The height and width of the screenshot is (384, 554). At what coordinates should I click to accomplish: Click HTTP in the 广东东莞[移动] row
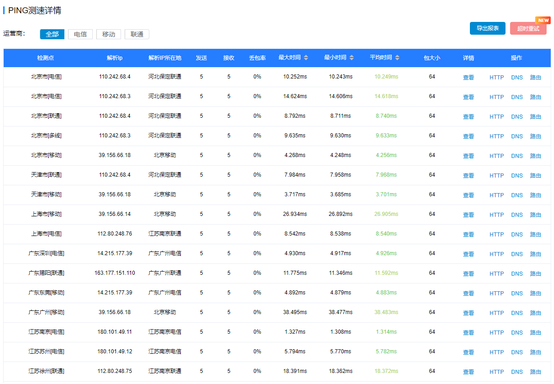click(x=496, y=293)
